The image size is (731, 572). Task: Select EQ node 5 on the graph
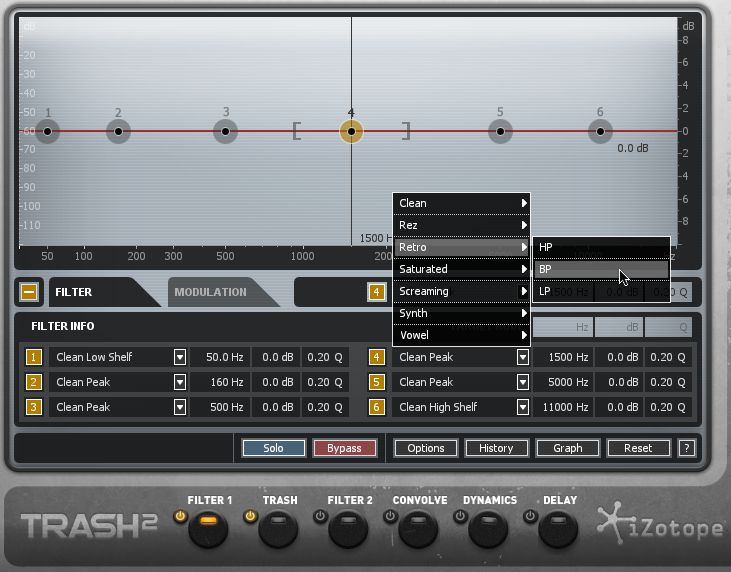(x=500, y=131)
